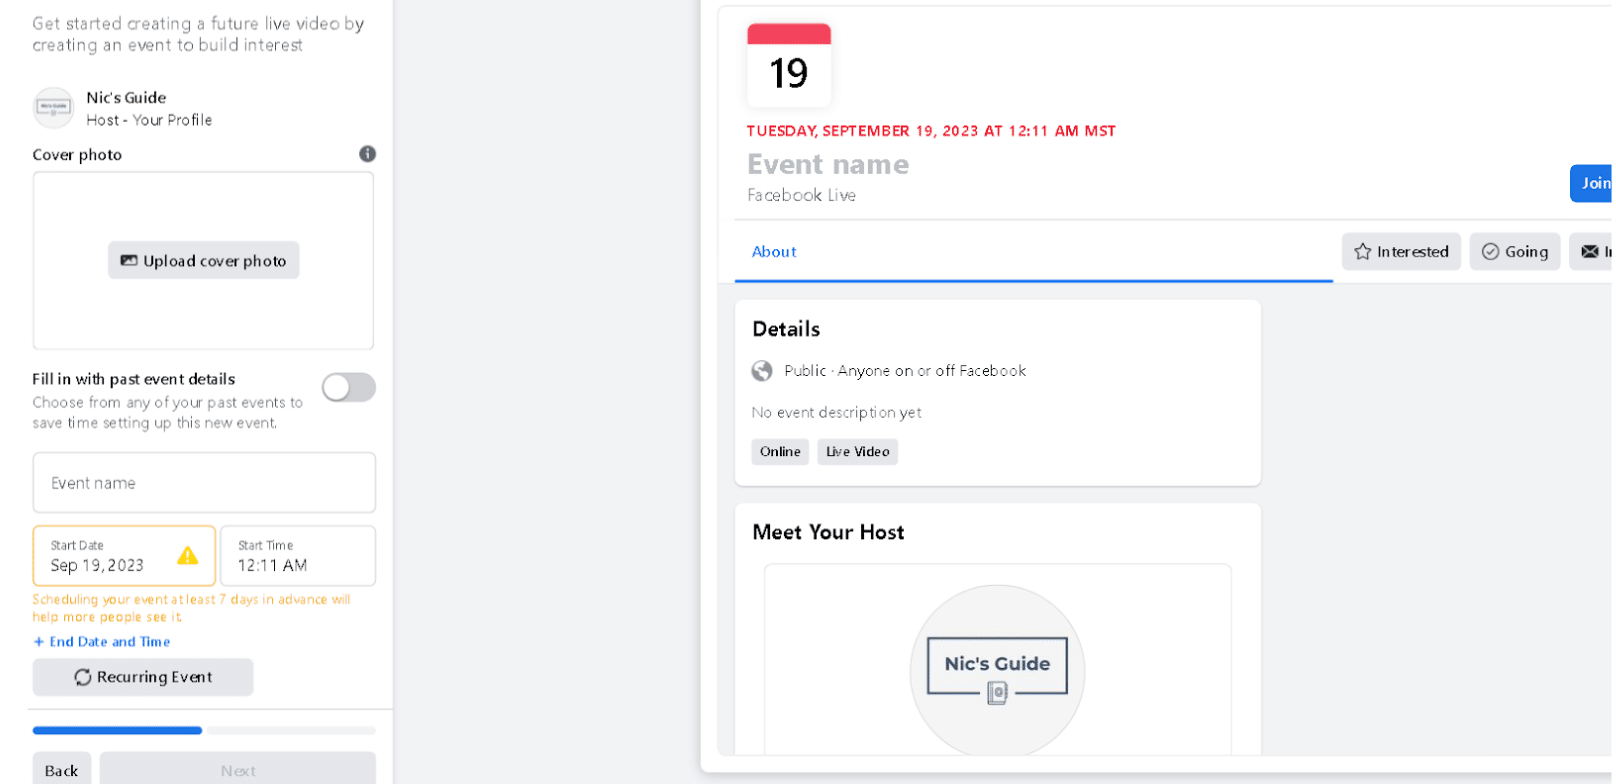1616x784 pixels.
Task: Click the info icon beside Cover photo
Action: (368, 154)
